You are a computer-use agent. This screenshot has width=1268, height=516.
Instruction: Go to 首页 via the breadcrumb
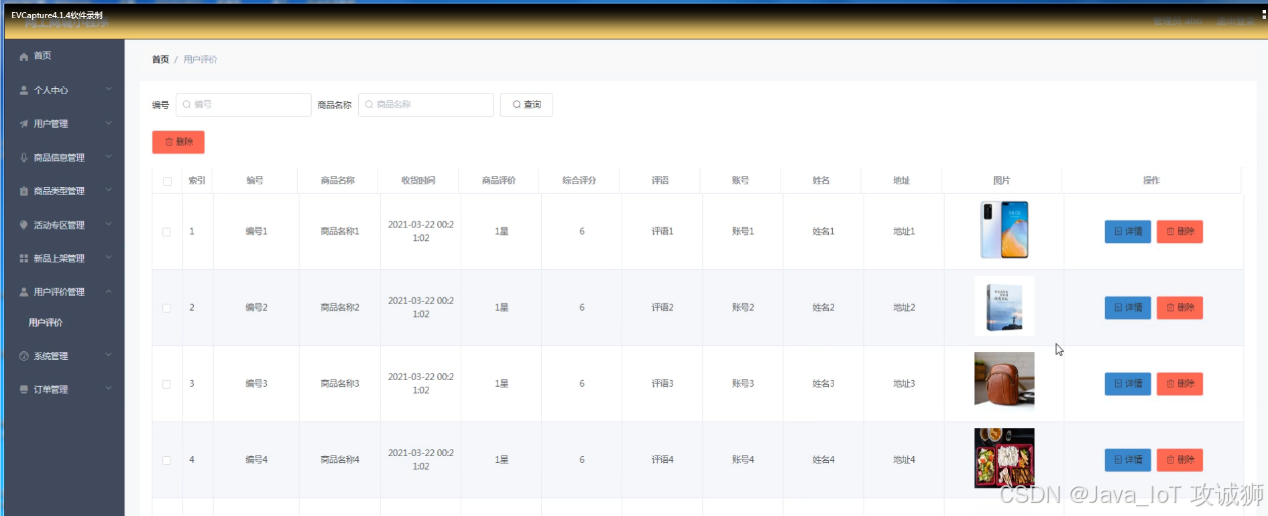click(160, 60)
